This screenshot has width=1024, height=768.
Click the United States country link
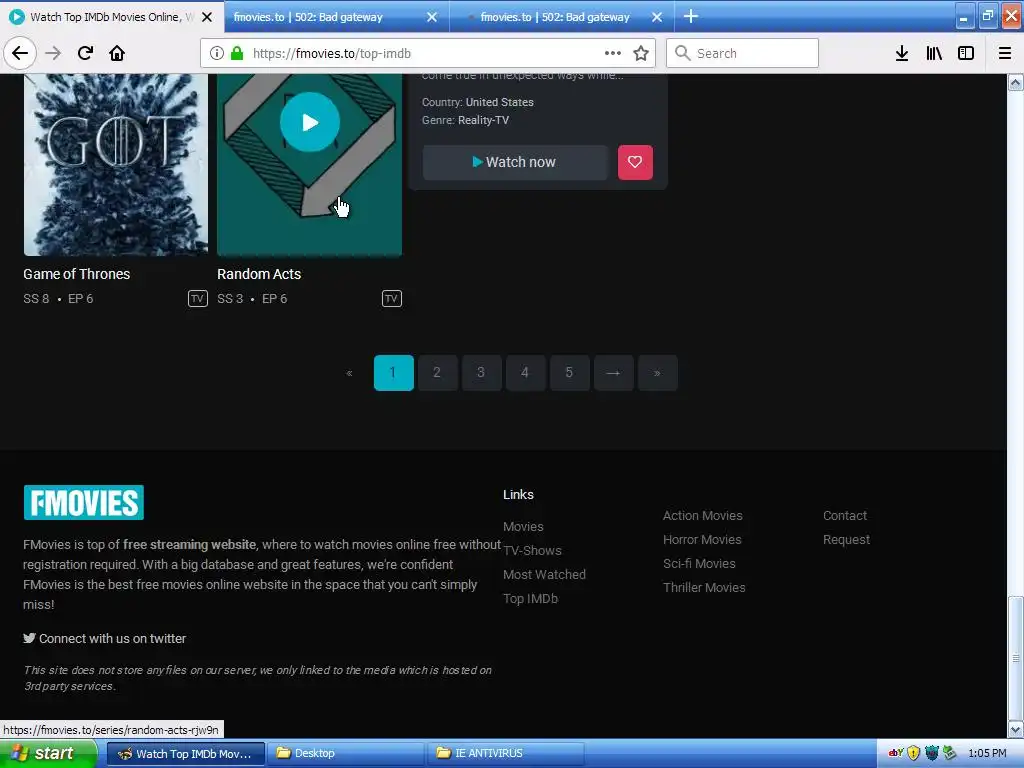(500, 103)
